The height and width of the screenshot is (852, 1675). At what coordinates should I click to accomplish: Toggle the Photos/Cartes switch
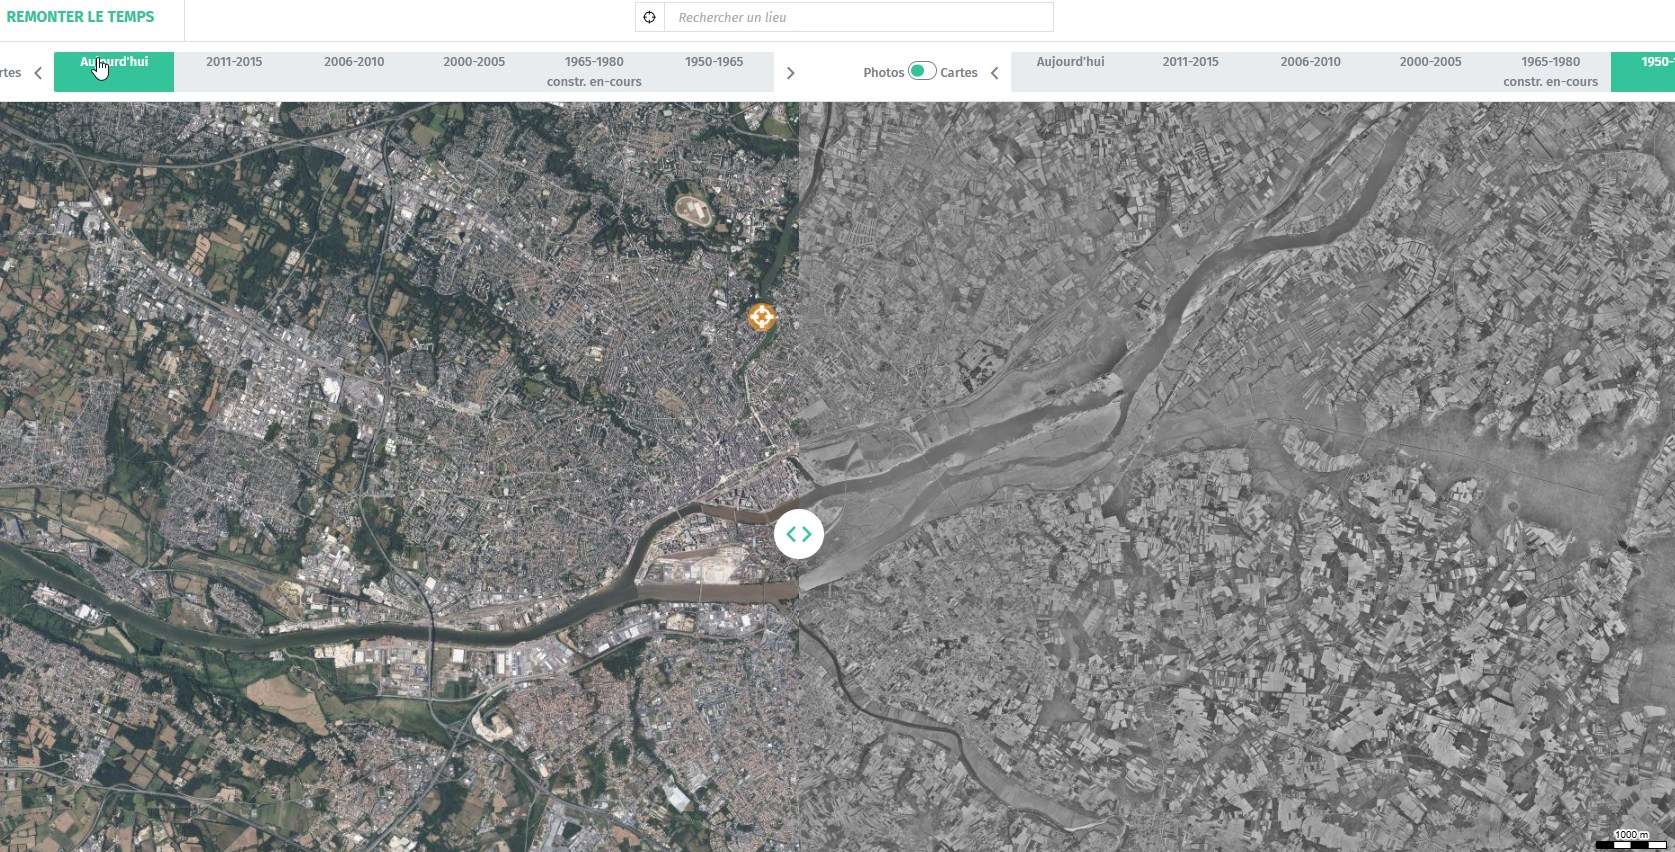[x=921, y=71]
